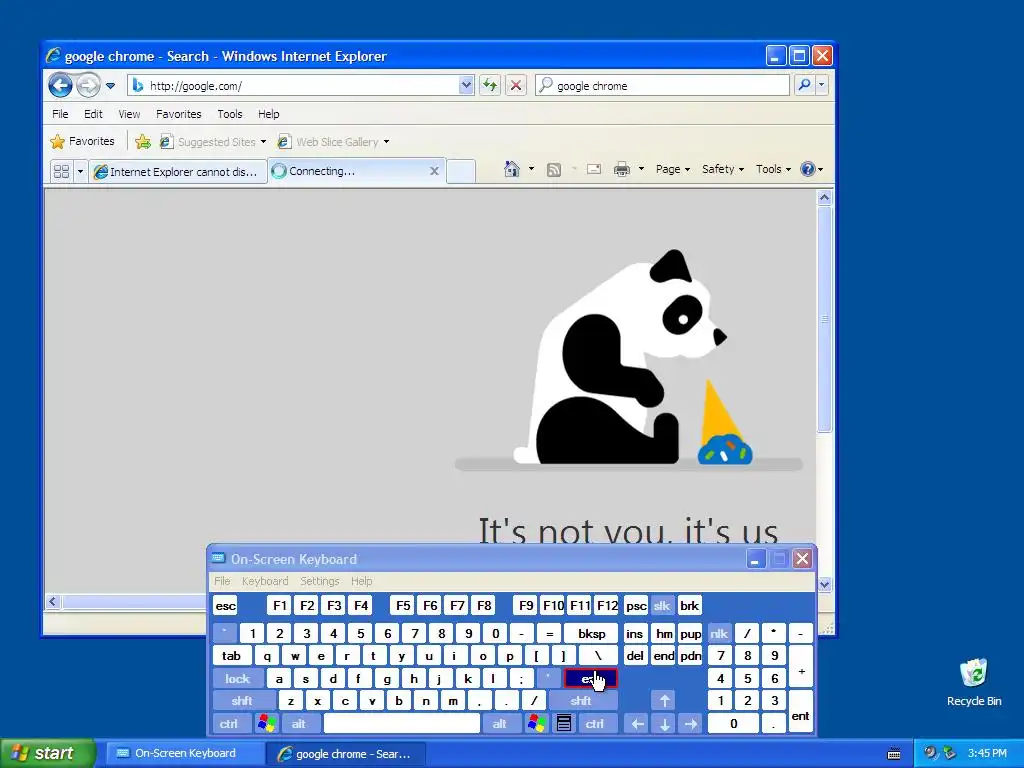Go back with the IE Back arrow
1024x768 pixels.
[x=60, y=85]
